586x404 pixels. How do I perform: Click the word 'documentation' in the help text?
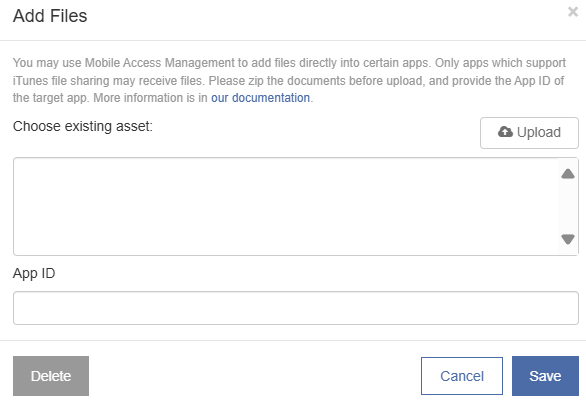point(271,98)
